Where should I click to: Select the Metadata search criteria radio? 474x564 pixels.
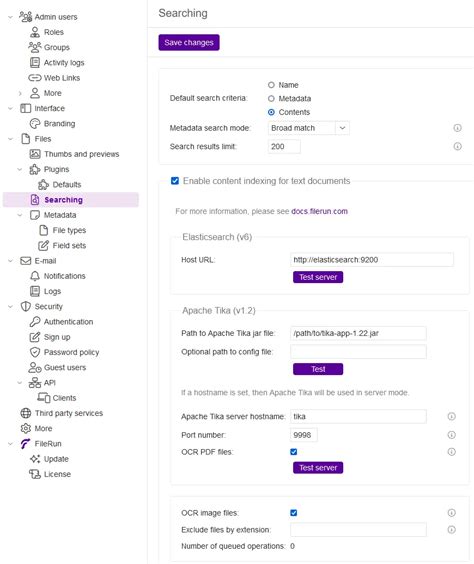pyautogui.click(x=271, y=99)
